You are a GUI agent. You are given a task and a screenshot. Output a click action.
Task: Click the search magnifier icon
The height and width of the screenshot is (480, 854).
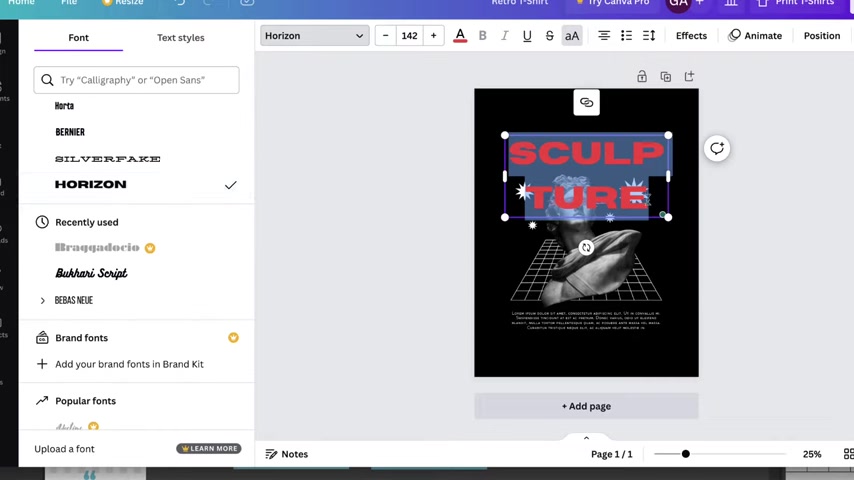point(47,80)
